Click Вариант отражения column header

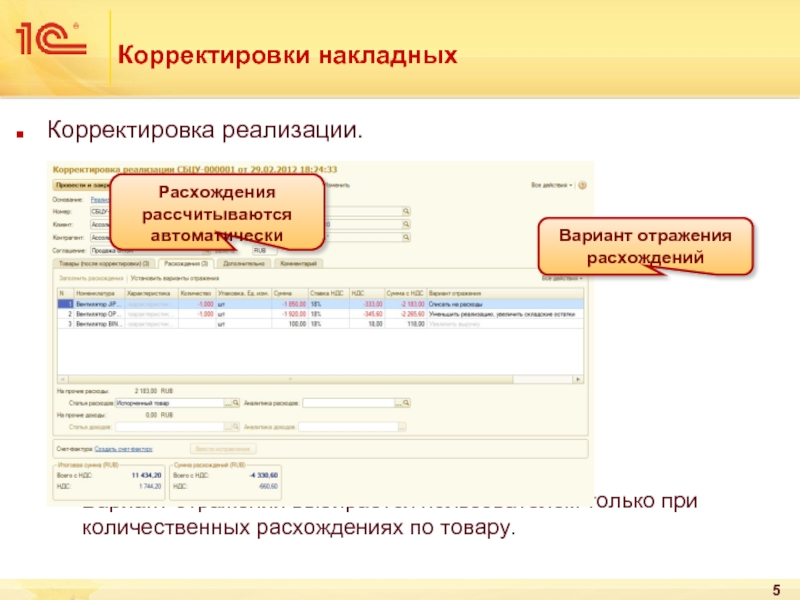tap(505, 293)
